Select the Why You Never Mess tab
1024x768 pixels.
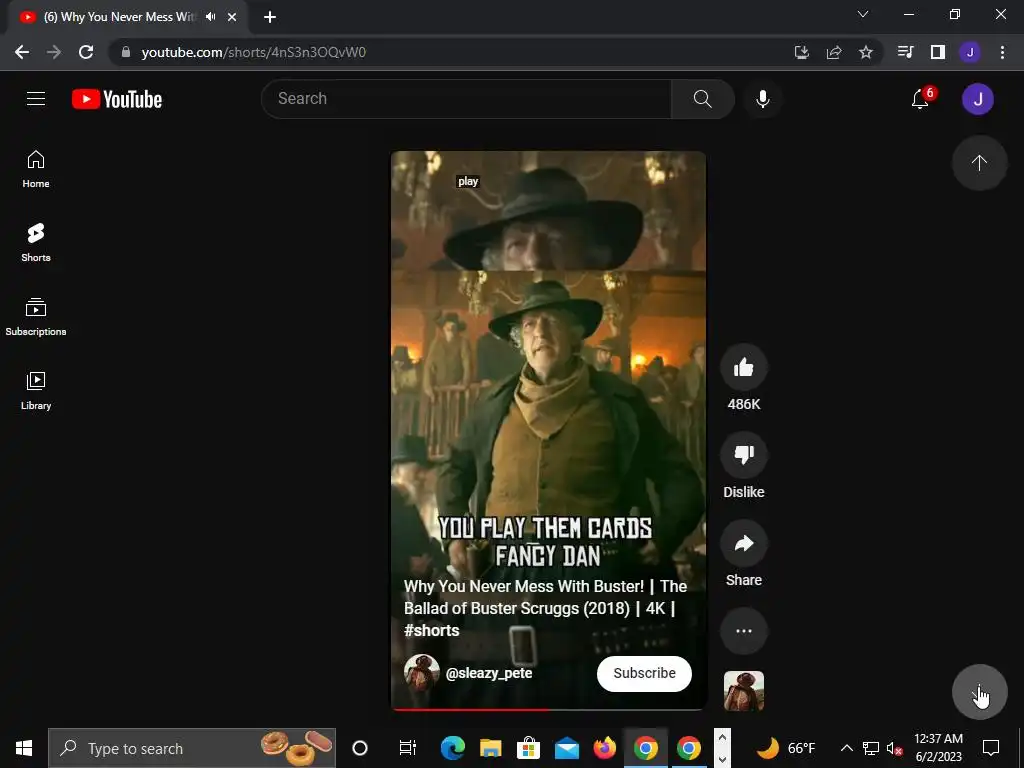click(118, 17)
